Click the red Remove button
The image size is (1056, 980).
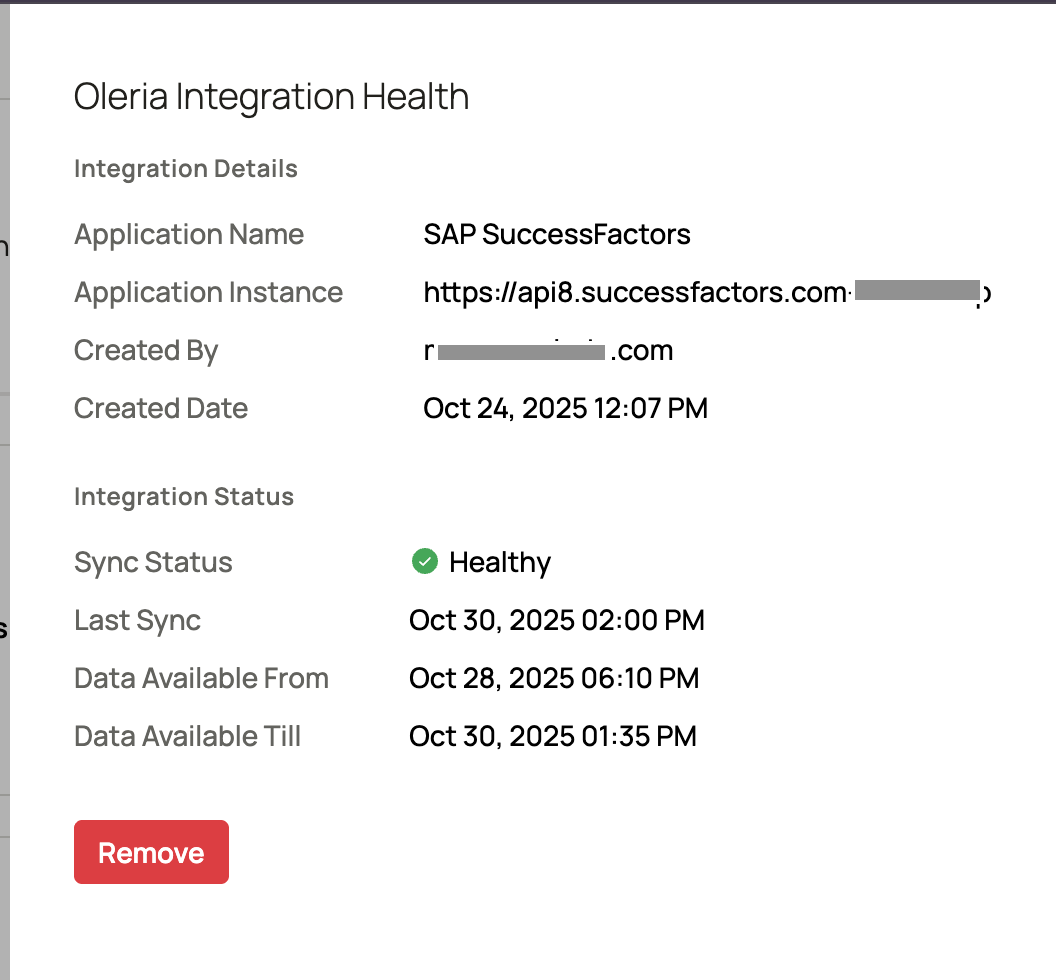coord(151,852)
